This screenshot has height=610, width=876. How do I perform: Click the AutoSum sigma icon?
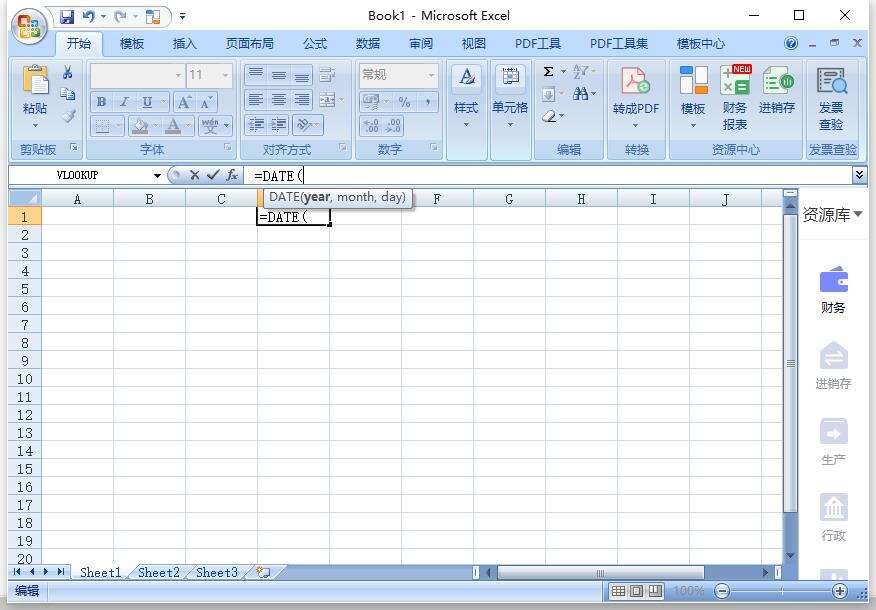click(549, 72)
